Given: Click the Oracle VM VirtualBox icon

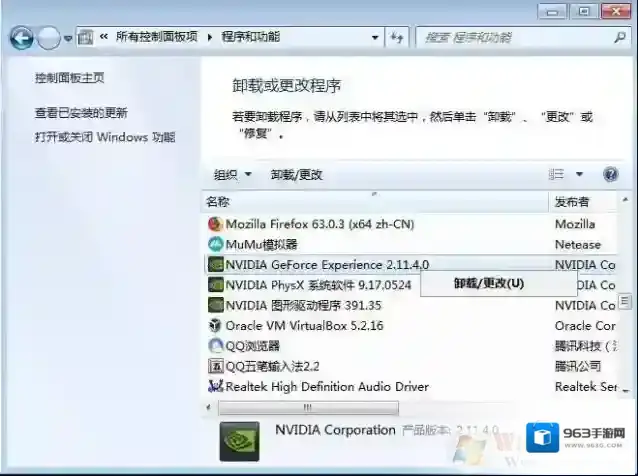Looking at the screenshot, I should coord(215,326).
